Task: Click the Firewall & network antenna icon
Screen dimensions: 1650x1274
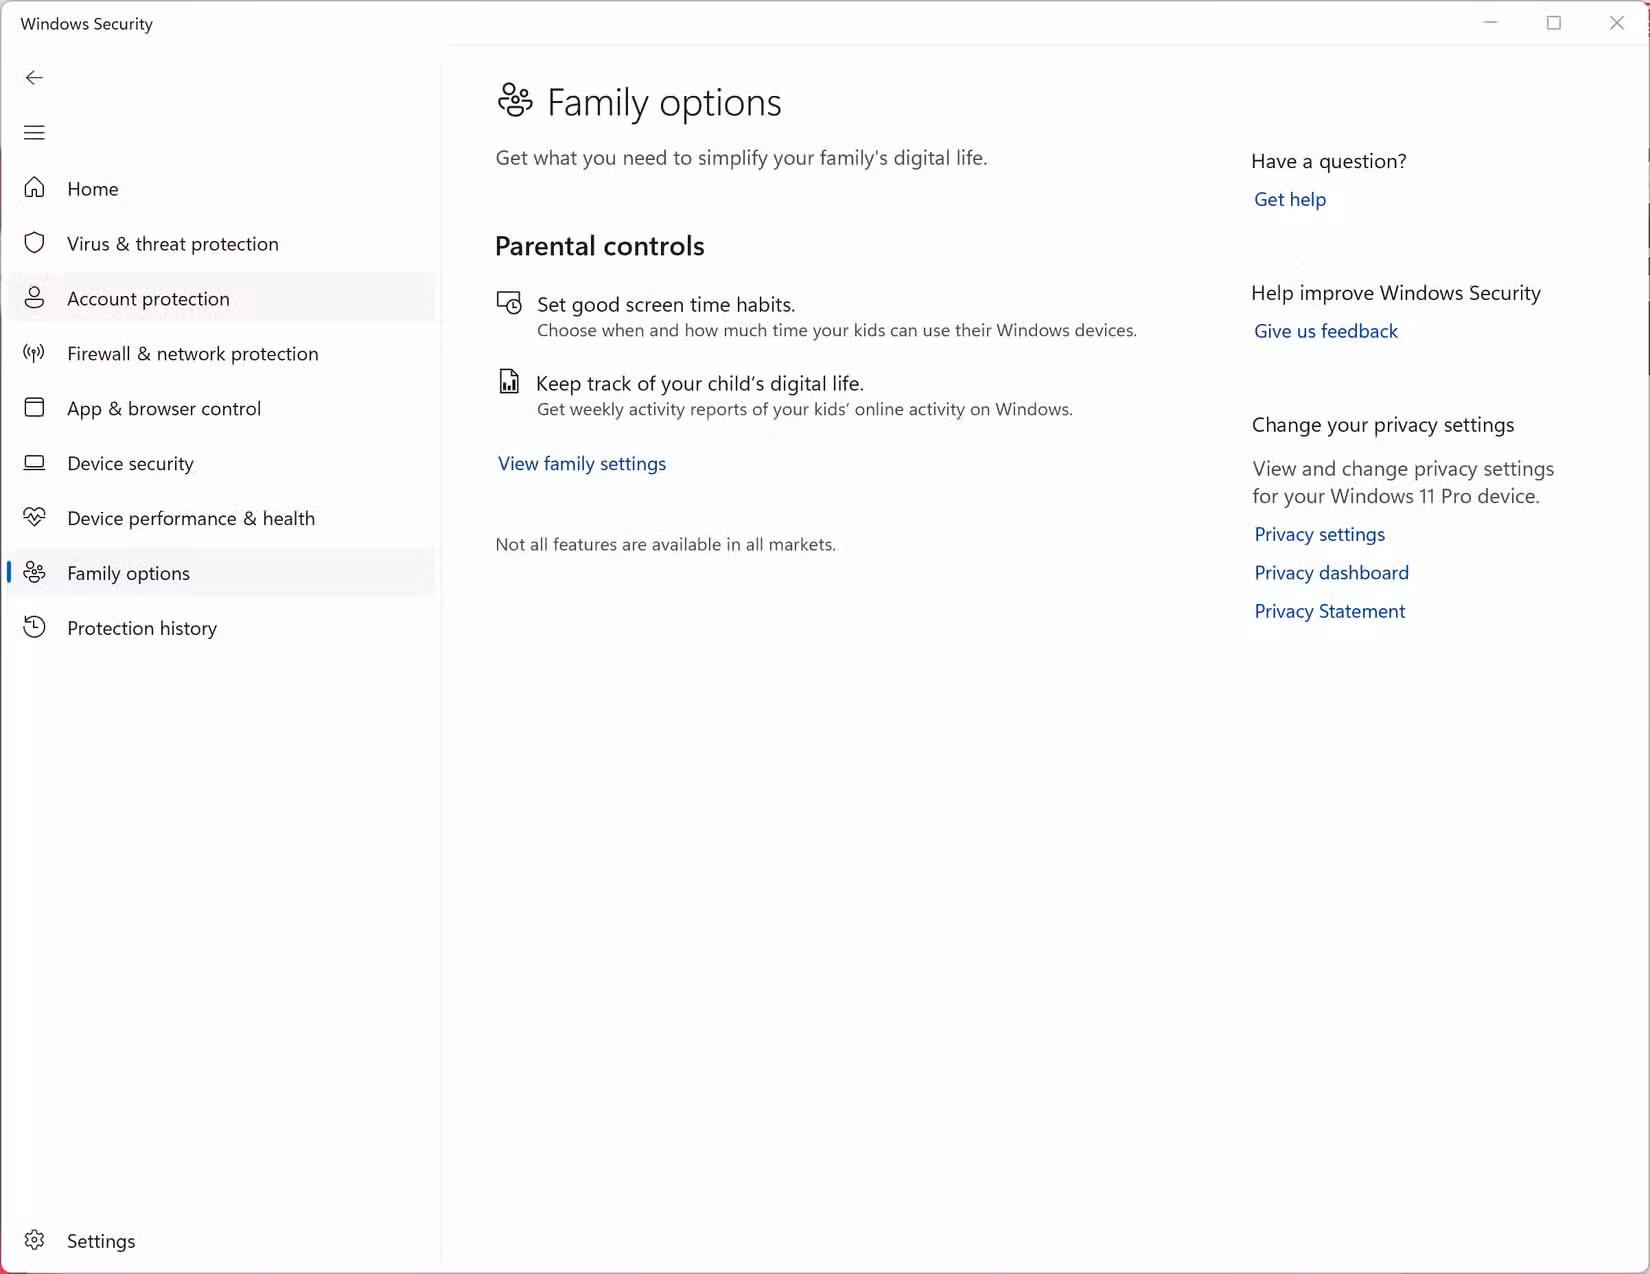Action: [34, 353]
